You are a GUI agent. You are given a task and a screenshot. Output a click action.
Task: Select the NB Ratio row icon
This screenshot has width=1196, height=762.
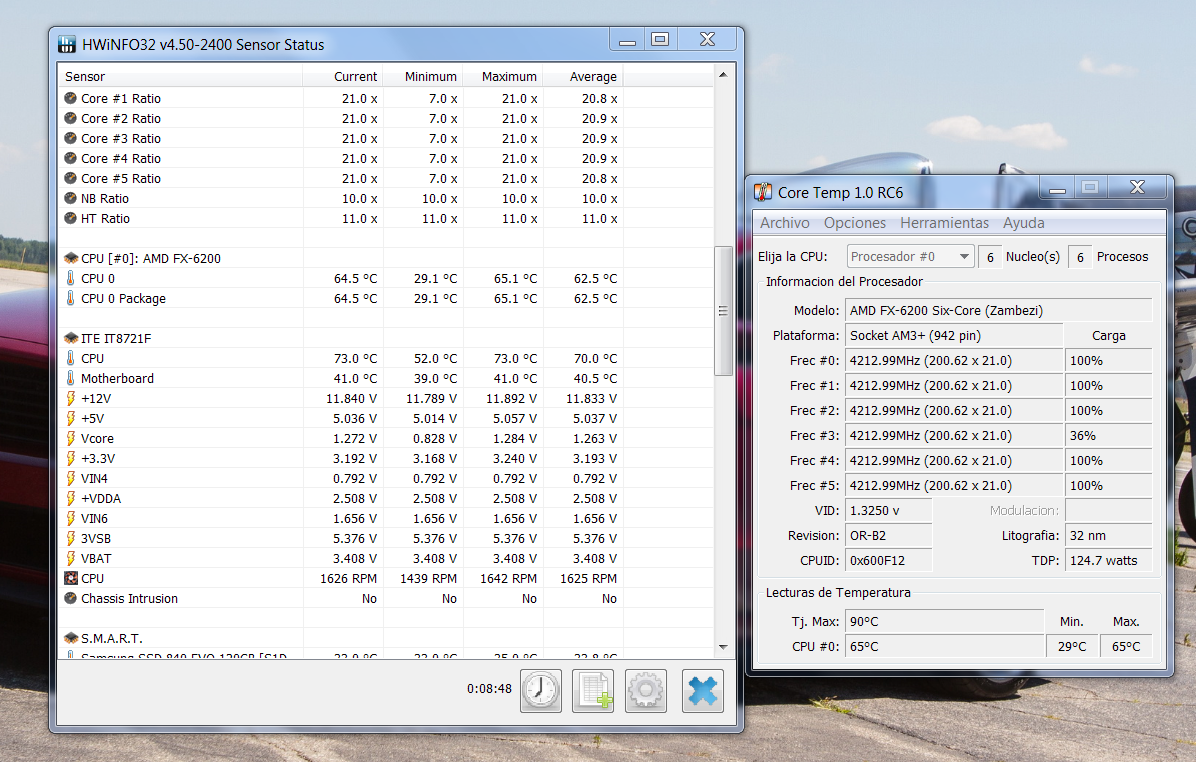(70, 198)
